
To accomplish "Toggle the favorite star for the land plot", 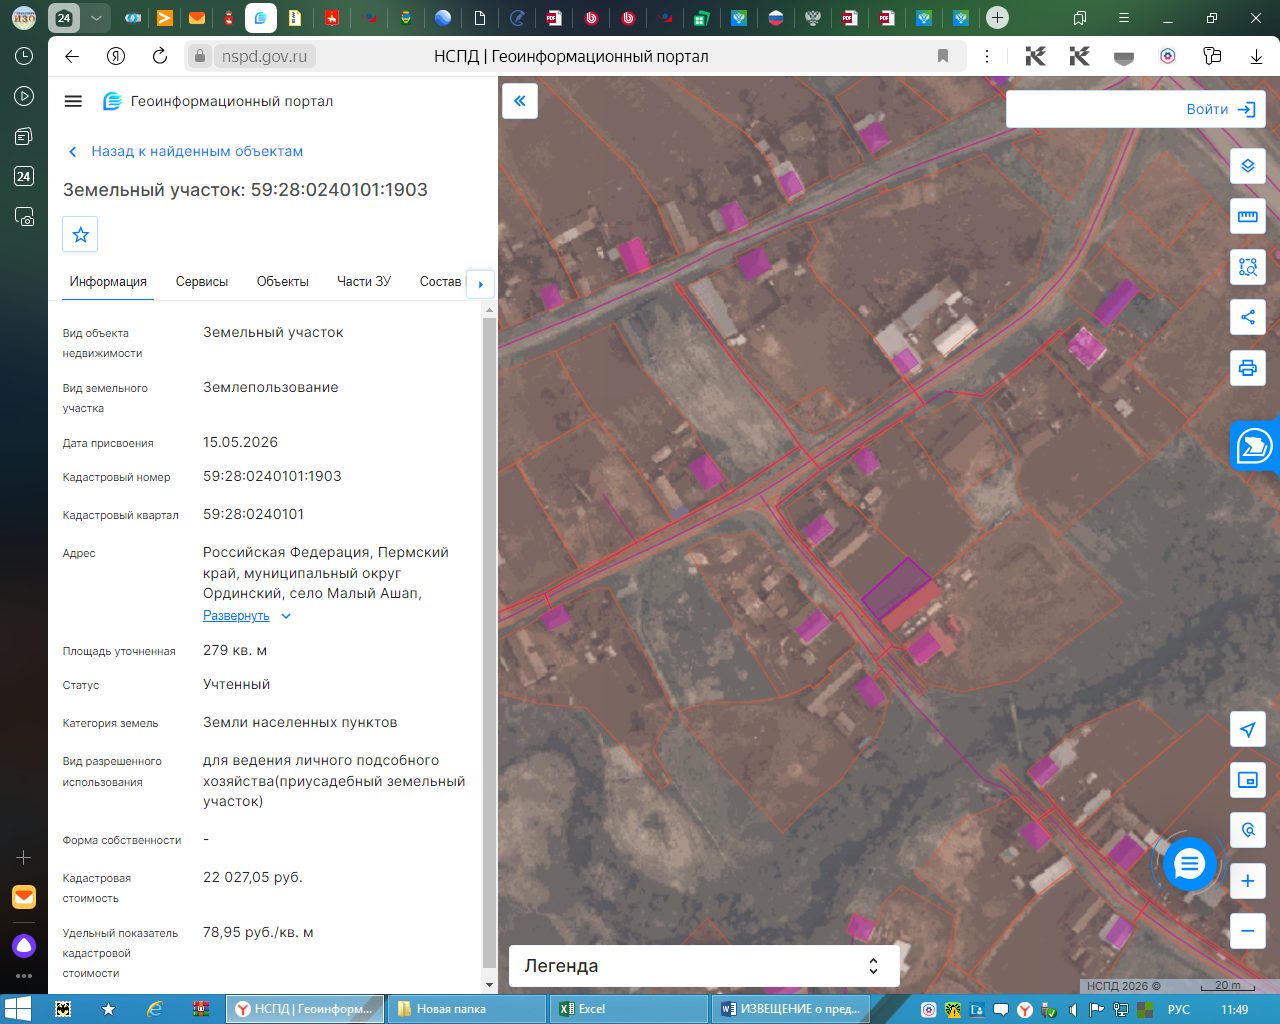I will pos(81,234).
